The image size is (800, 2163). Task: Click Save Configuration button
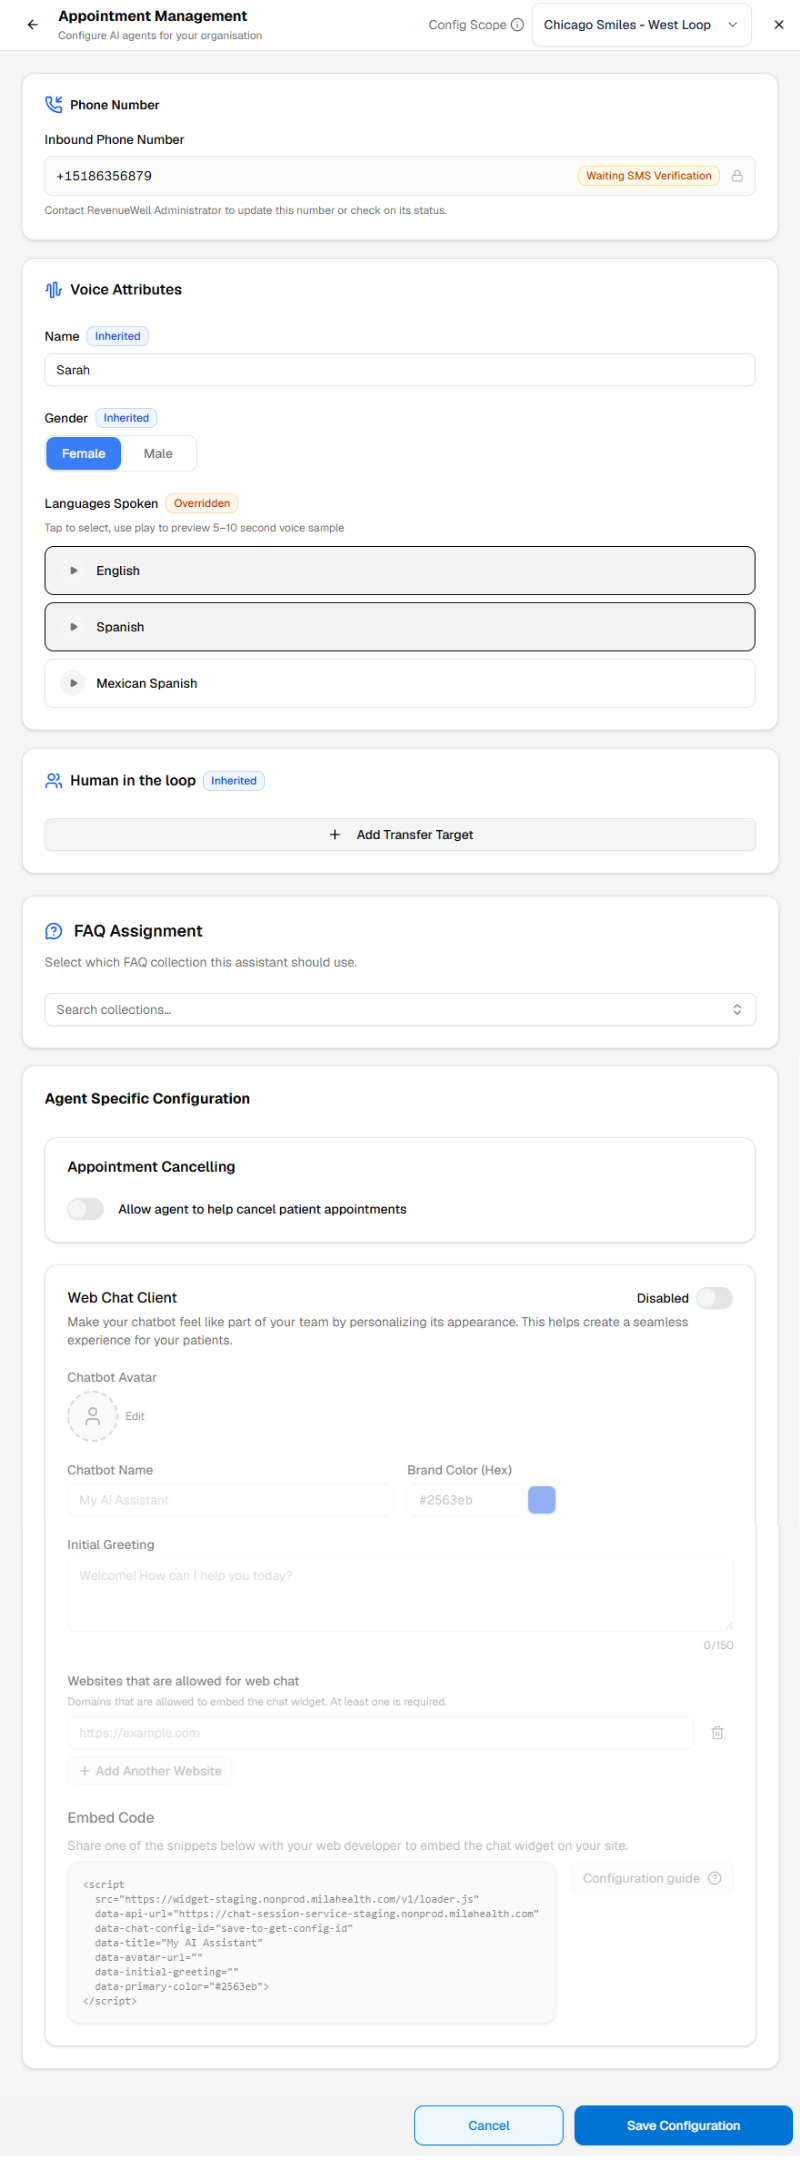click(684, 2126)
